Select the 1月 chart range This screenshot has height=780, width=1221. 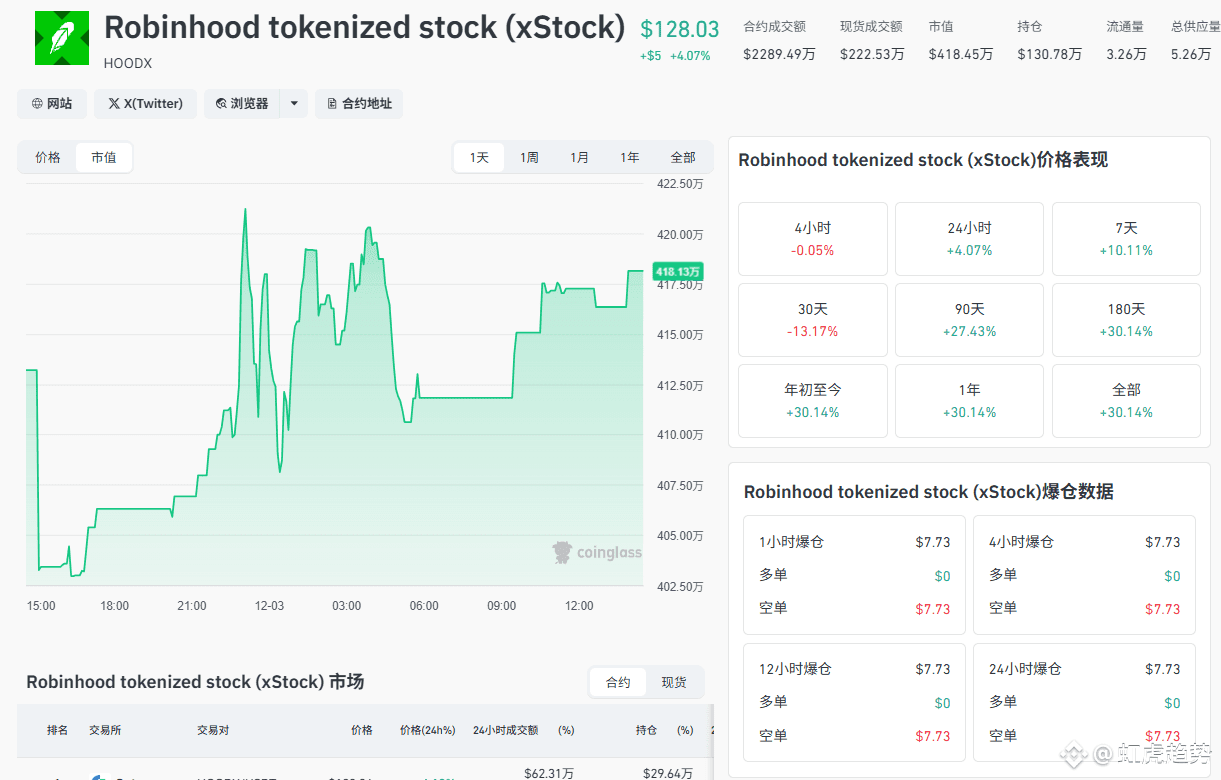coord(579,158)
